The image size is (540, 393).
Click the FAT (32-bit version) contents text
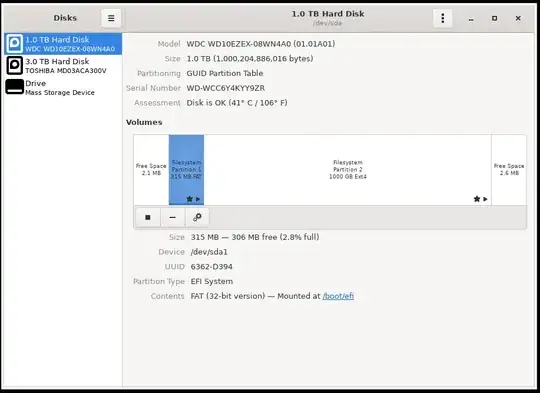point(228,296)
